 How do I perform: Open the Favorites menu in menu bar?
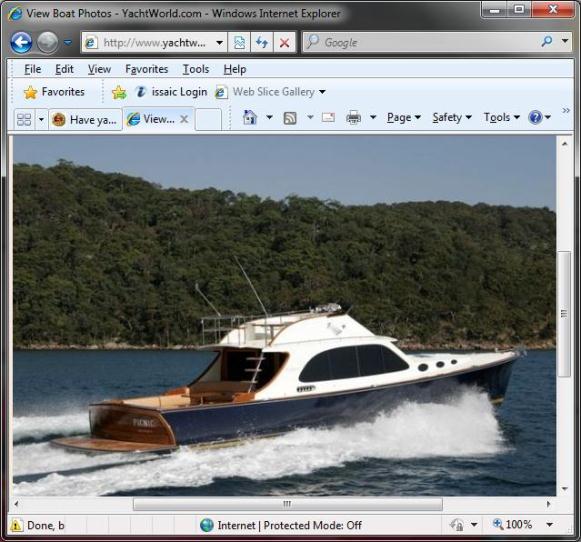(146, 69)
